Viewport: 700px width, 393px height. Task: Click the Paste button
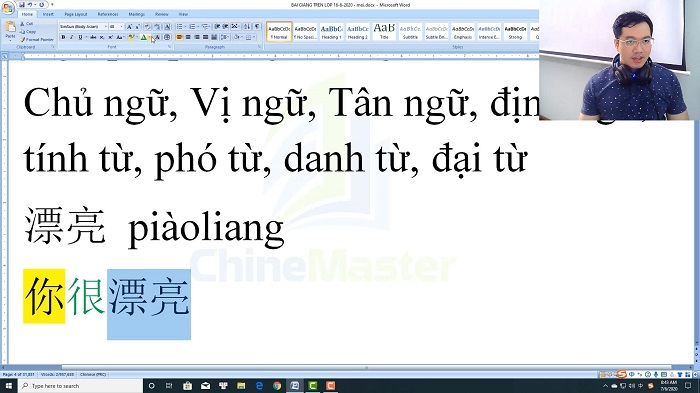tap(10, 28)
